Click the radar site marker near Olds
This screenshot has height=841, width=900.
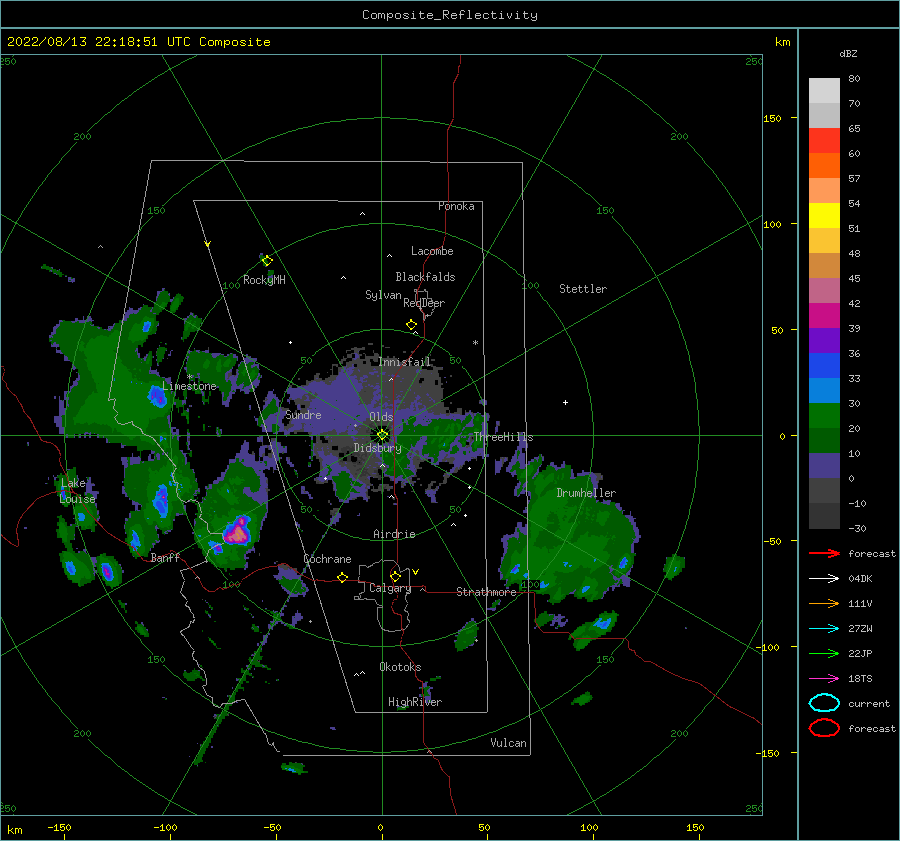point(382,435)
